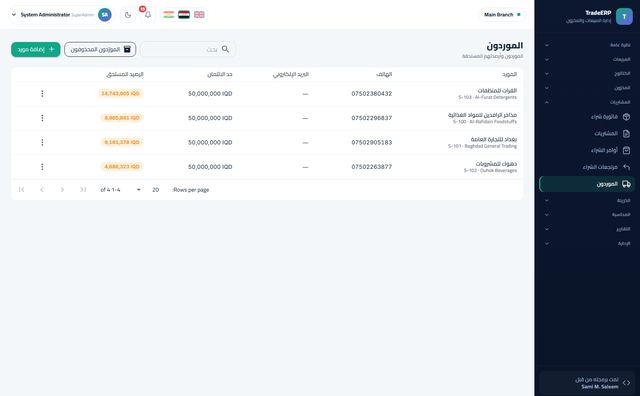Click 50,000,000 IQD limit in Baghdad General Trading row
The height and width of the screenshot is (396, 640).
tap(210, 142)
